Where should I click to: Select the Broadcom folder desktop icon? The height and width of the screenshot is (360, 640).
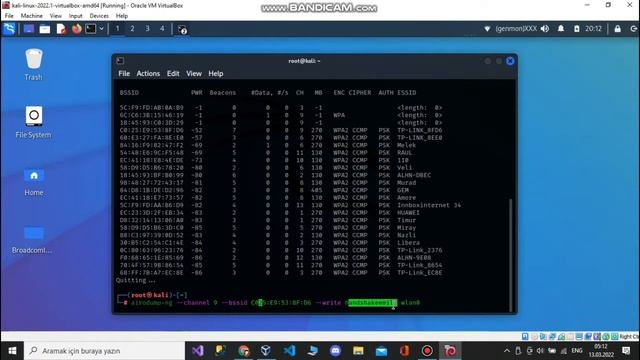click(x=32, y=240)
